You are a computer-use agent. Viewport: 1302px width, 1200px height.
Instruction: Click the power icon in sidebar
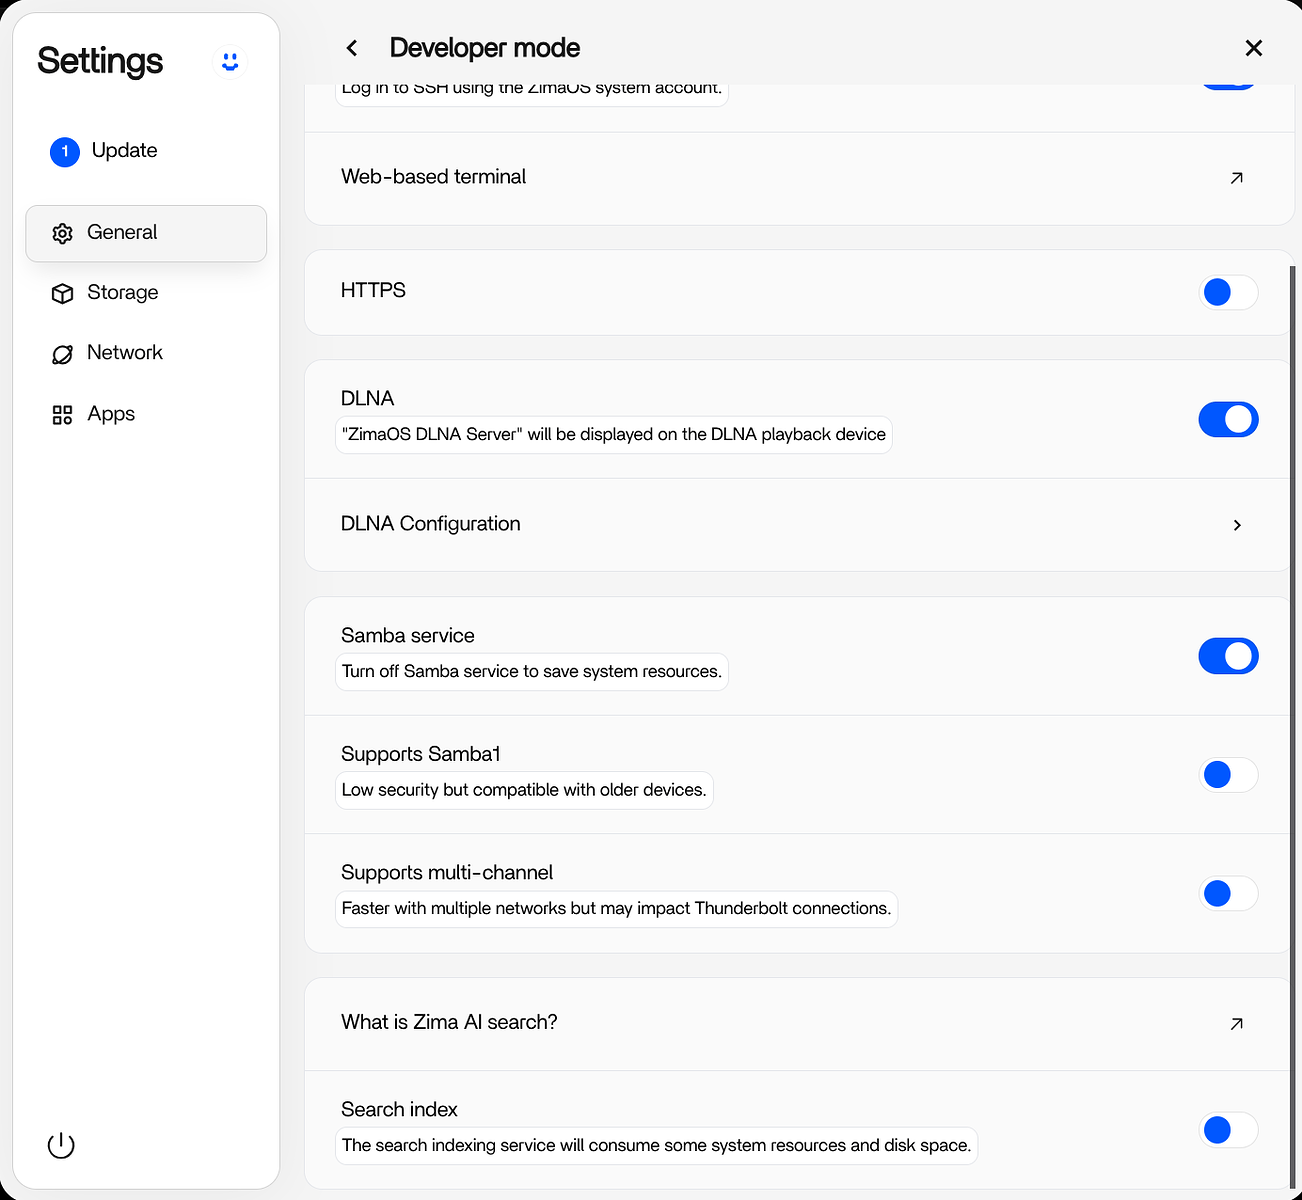coord(61,1145)
